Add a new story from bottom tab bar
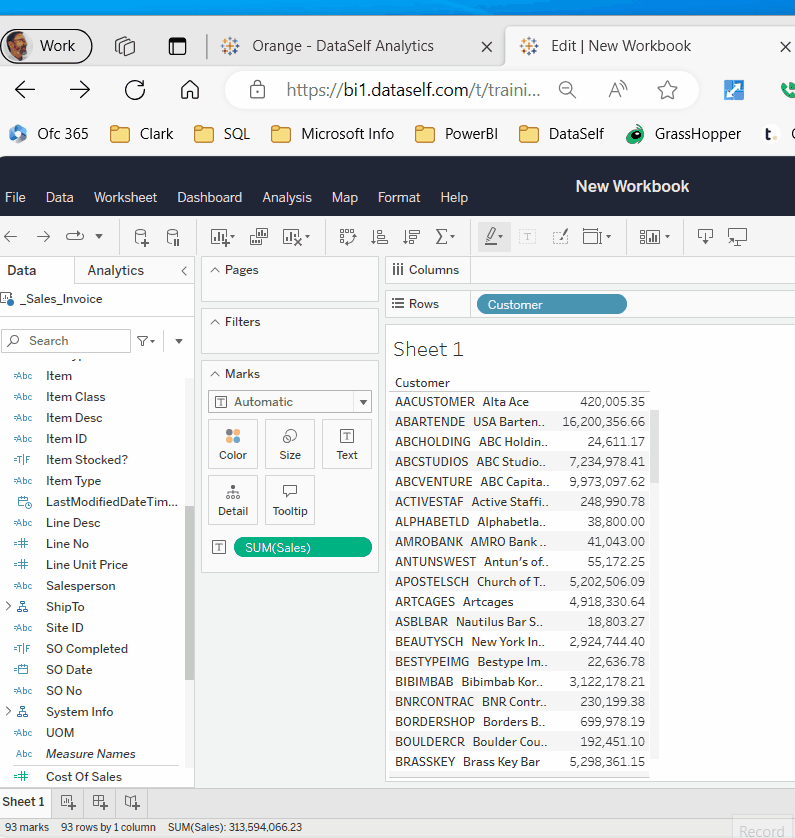Viewport: 795px width, 838px height. point(132,802)
